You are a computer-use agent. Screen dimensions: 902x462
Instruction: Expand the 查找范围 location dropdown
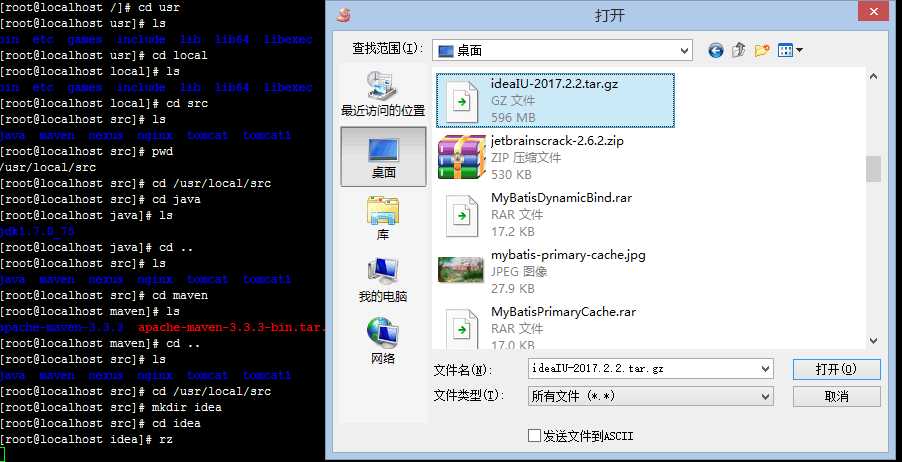point(685,51)
